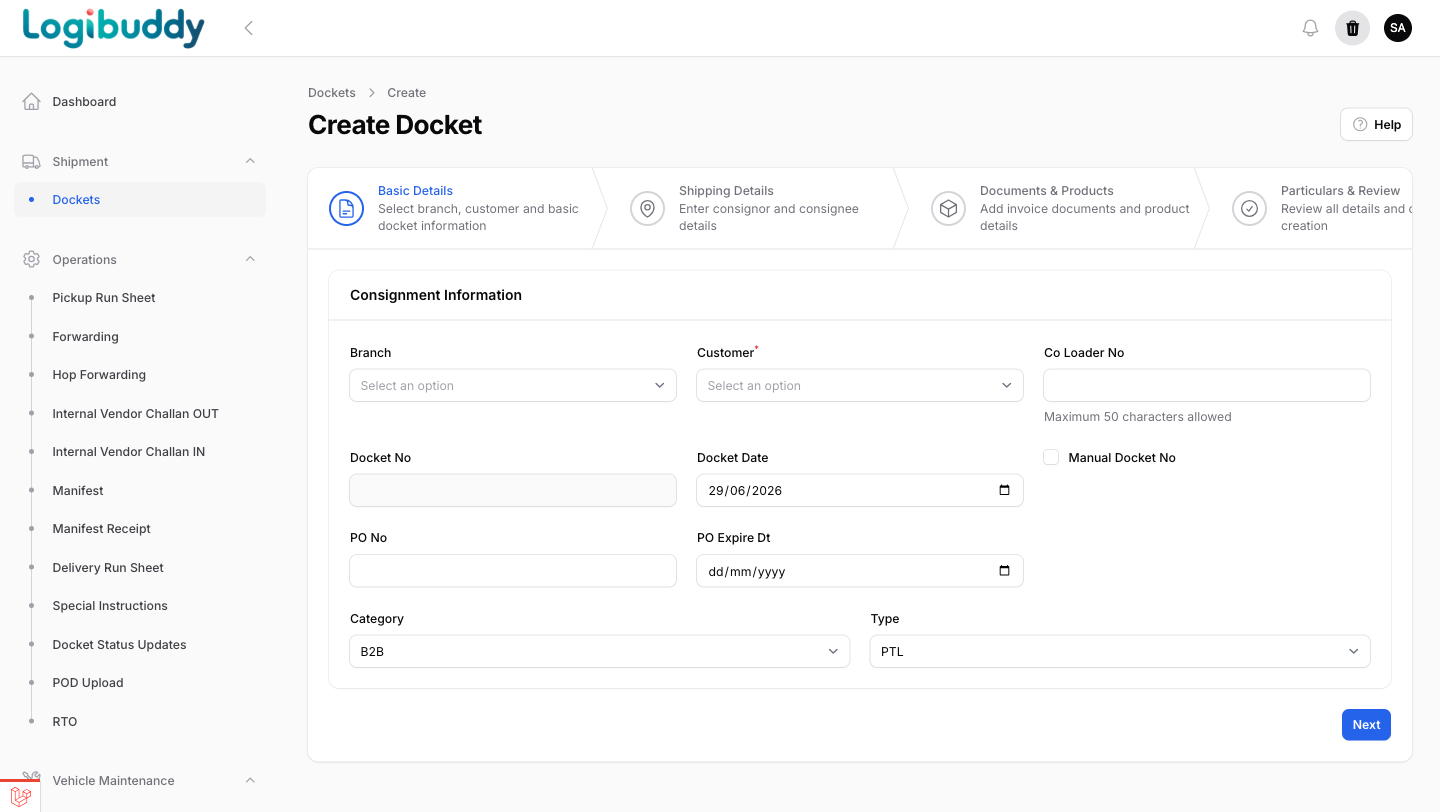Focus the Co Loader No field
Screen dimensions: 1440x812
[x=1207, y=386]
